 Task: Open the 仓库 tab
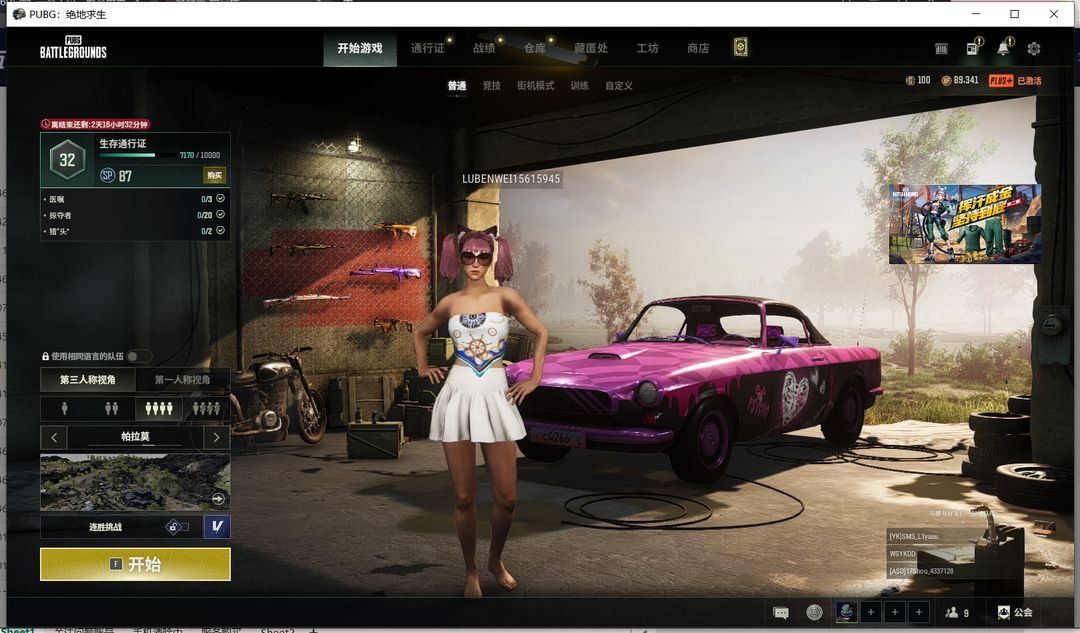point(535,48)
